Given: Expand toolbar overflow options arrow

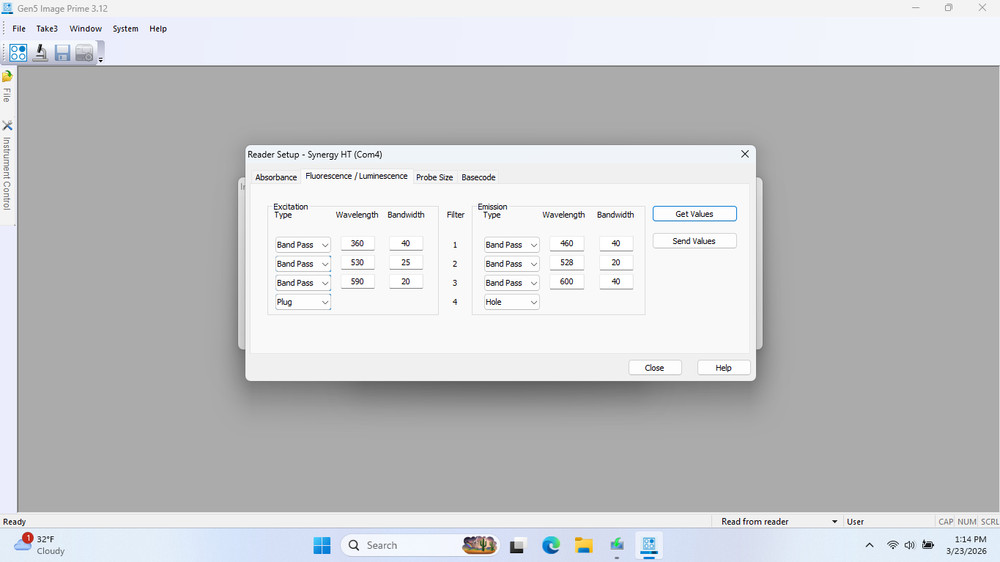Looking at the screenshot, I should tap(100, 60).
